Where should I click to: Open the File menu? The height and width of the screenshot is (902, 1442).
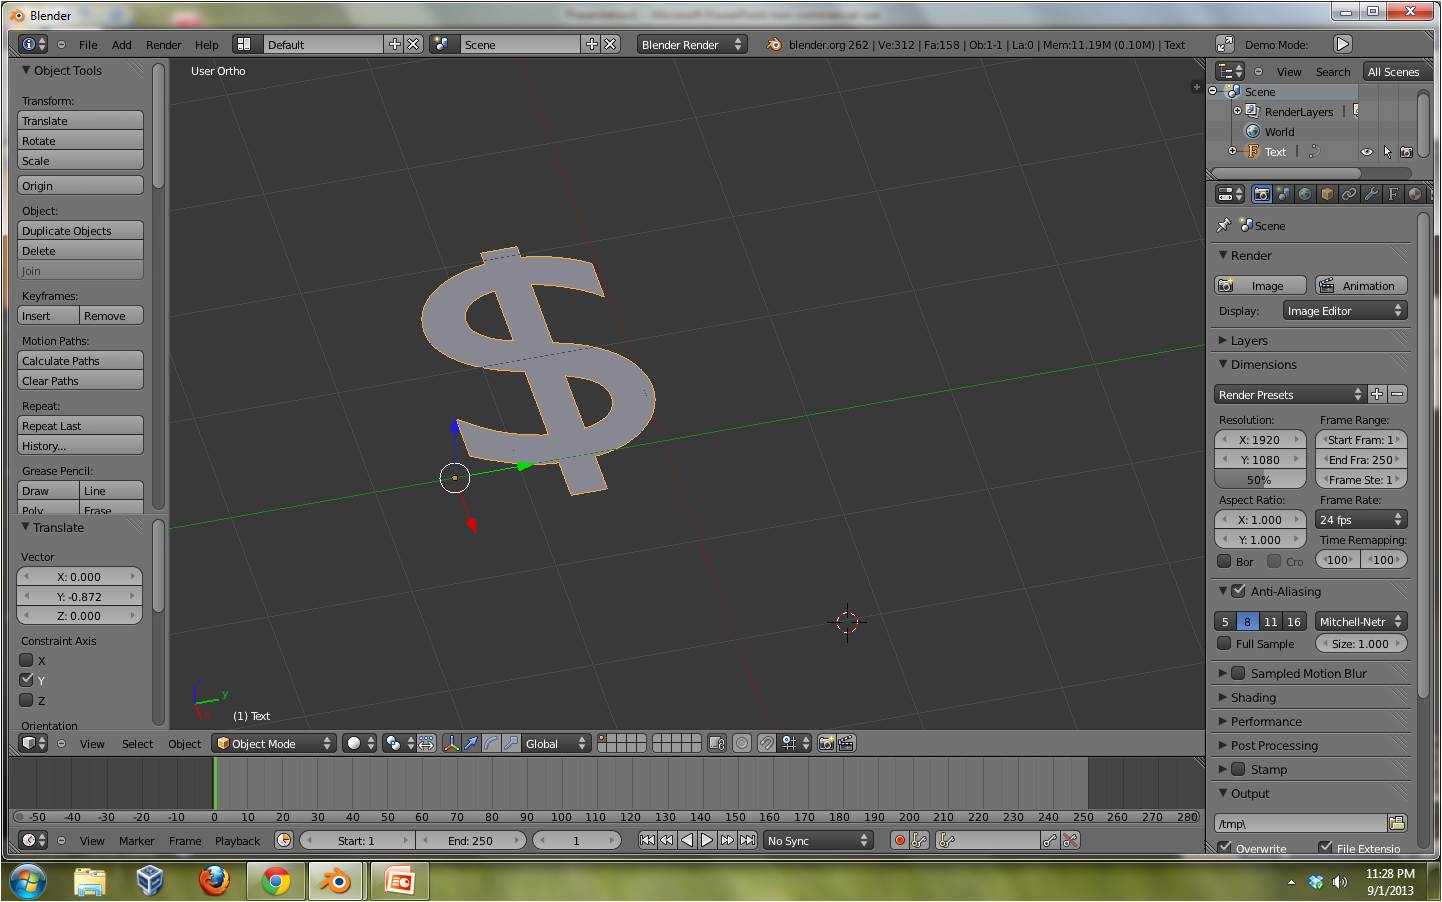click(x=88, y=45)
